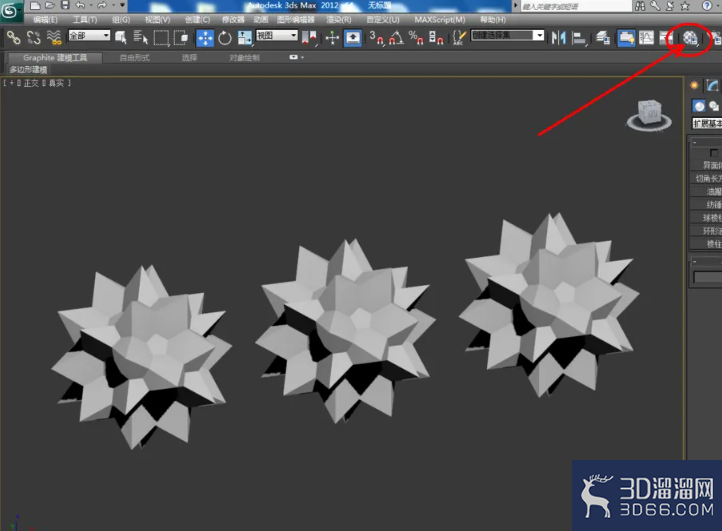722x531 pixels.
Task: Switch to the 自由形式 ribbon tab
Action: tap(134, 58)
